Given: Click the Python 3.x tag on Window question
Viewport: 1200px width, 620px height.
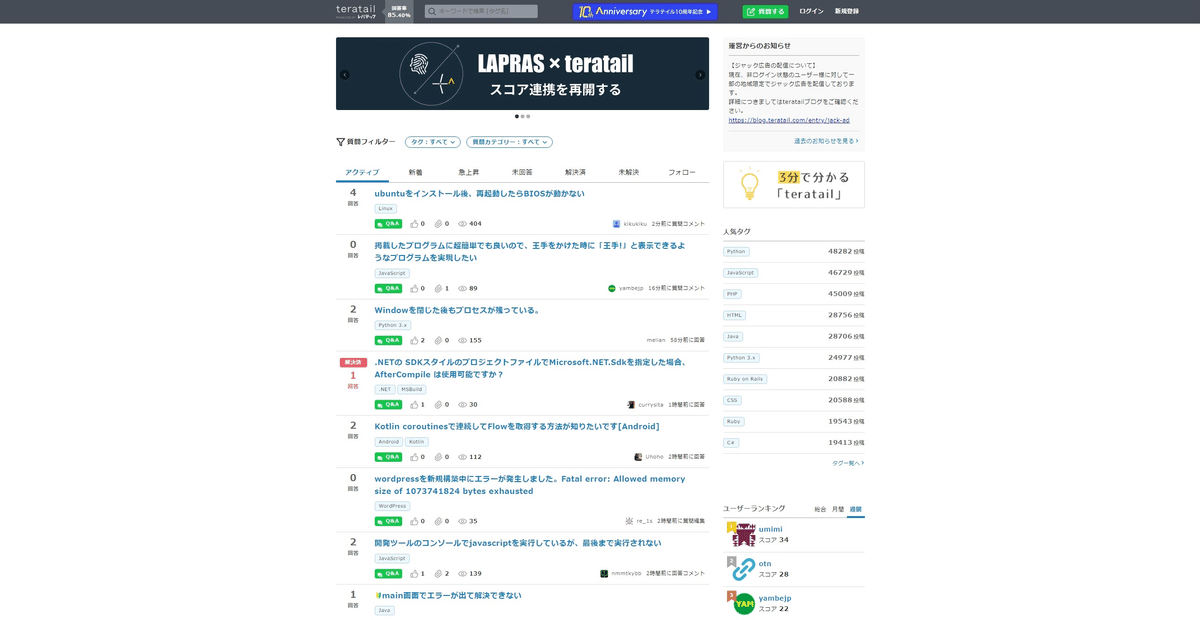Looking at the screenshot, I should pos(393,325).
